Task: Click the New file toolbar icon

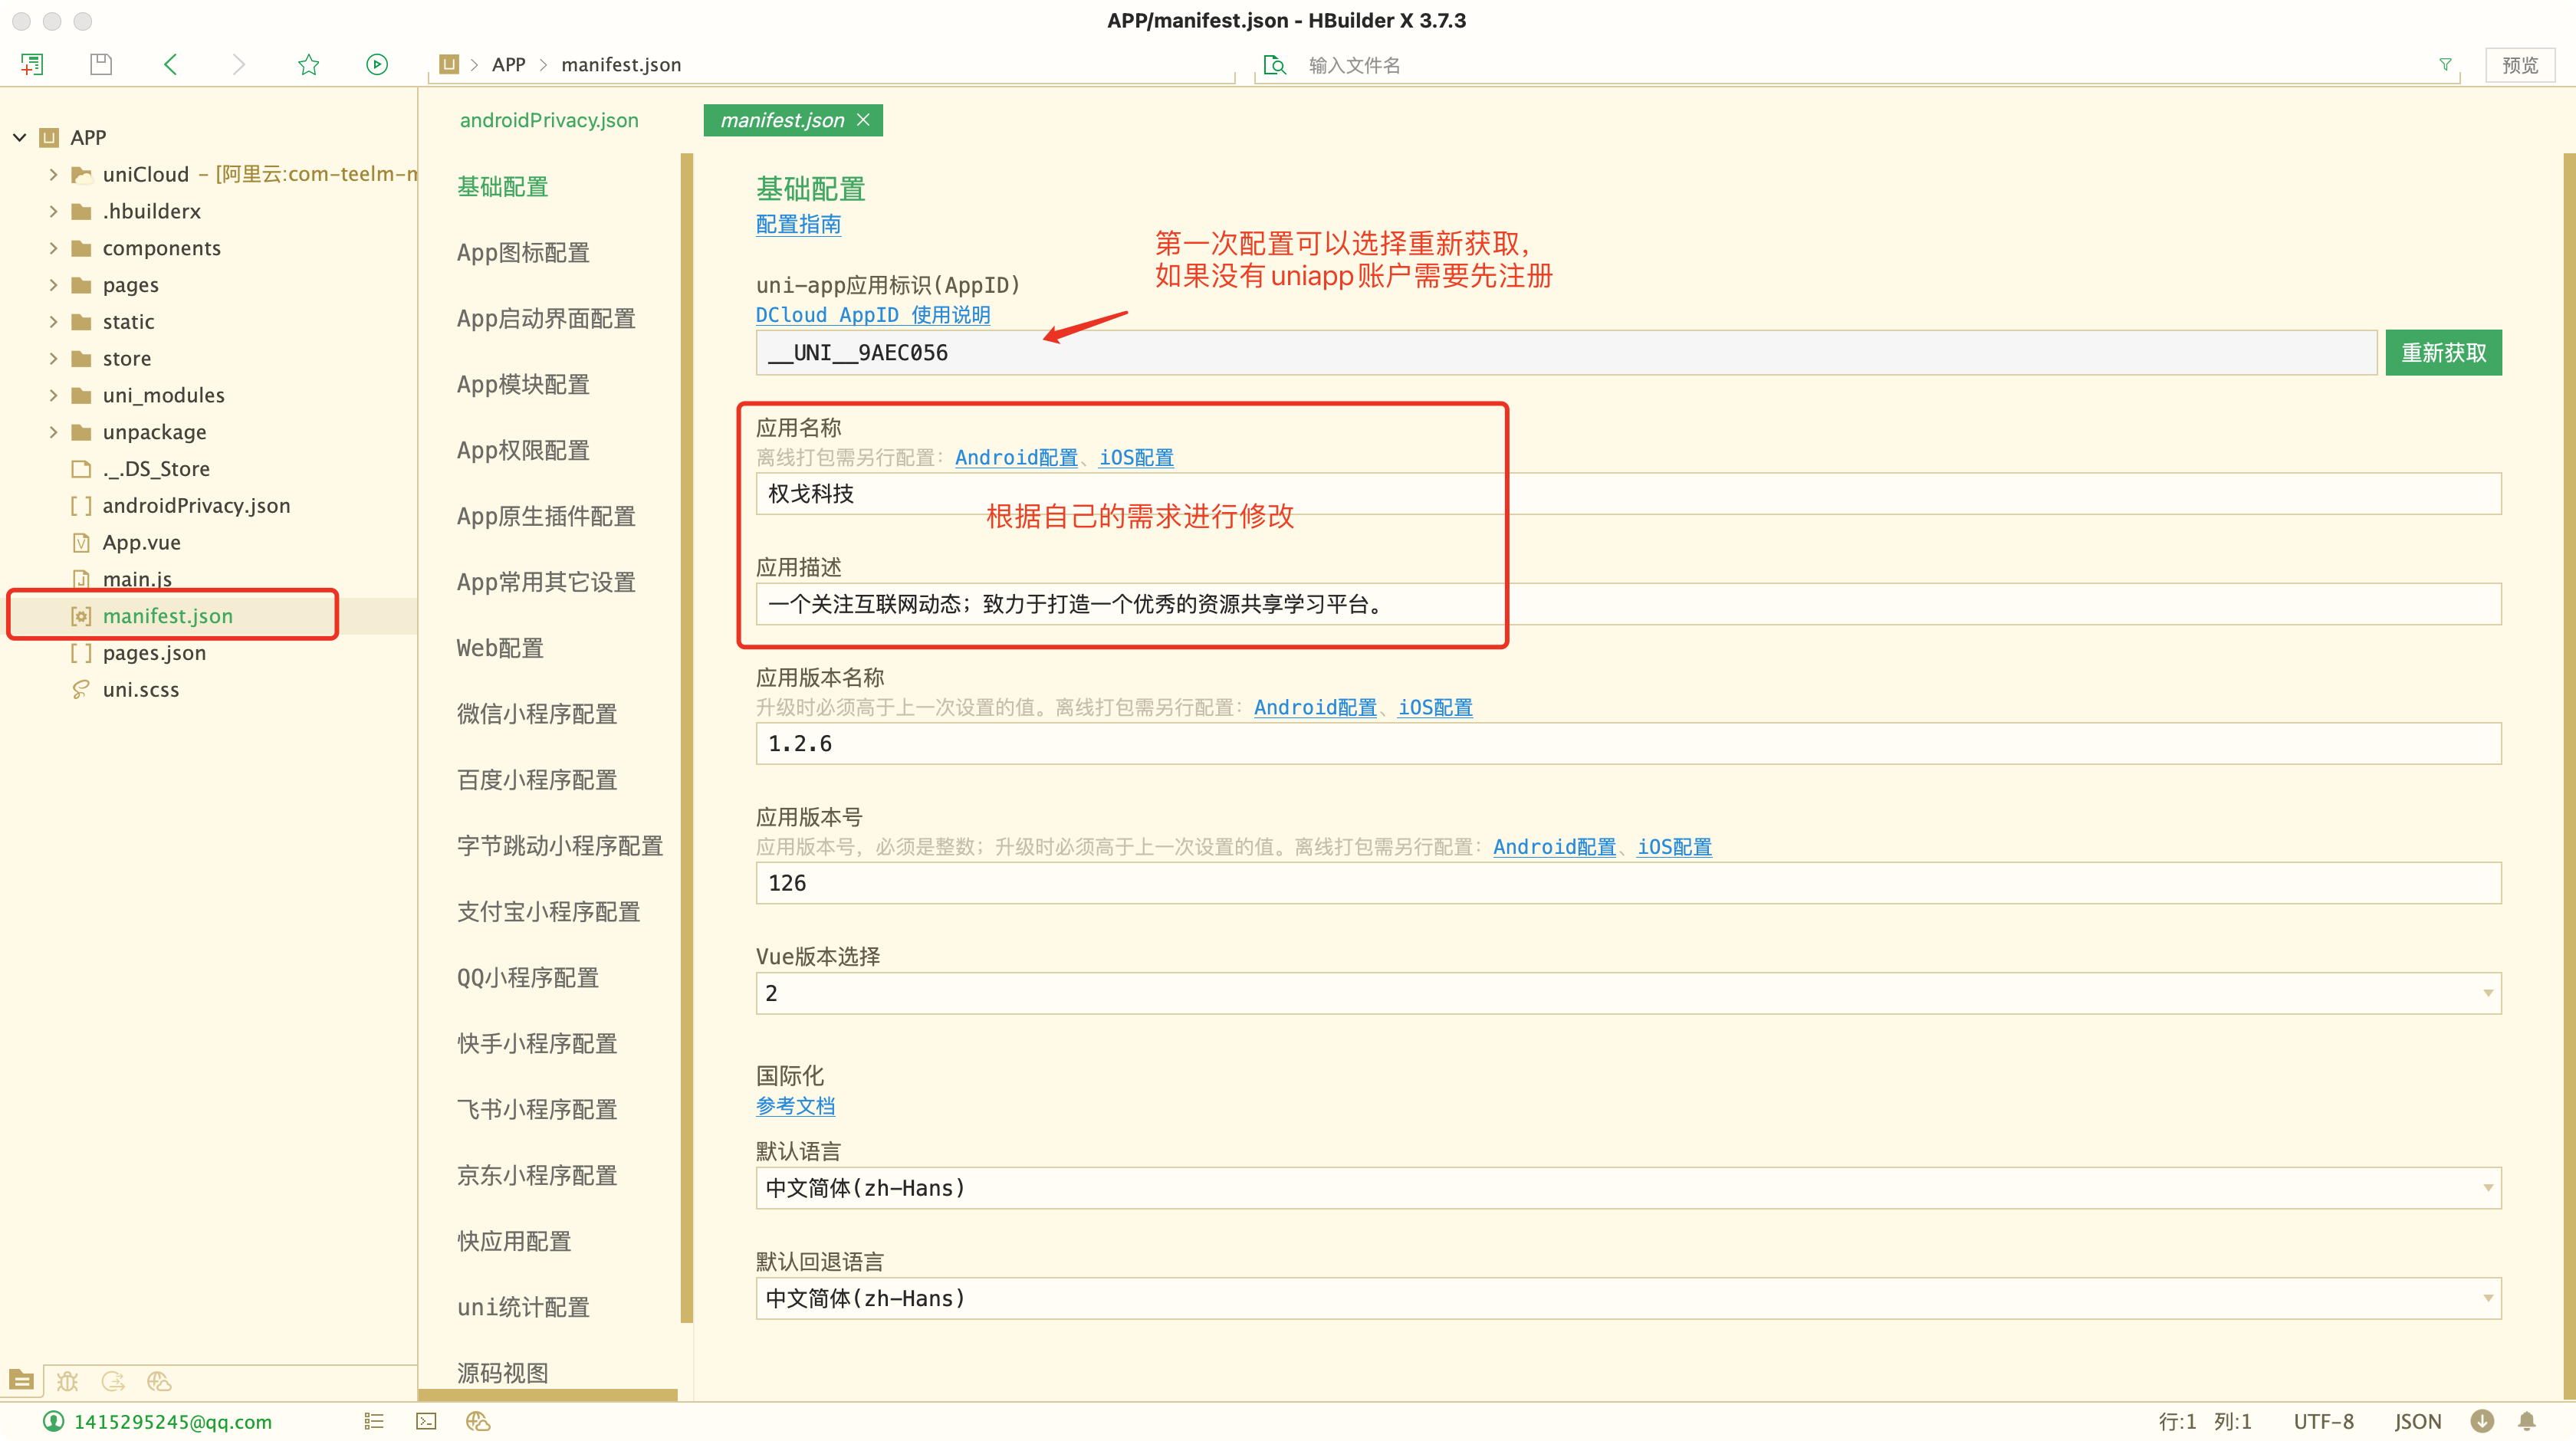Action: coord(32,65)
